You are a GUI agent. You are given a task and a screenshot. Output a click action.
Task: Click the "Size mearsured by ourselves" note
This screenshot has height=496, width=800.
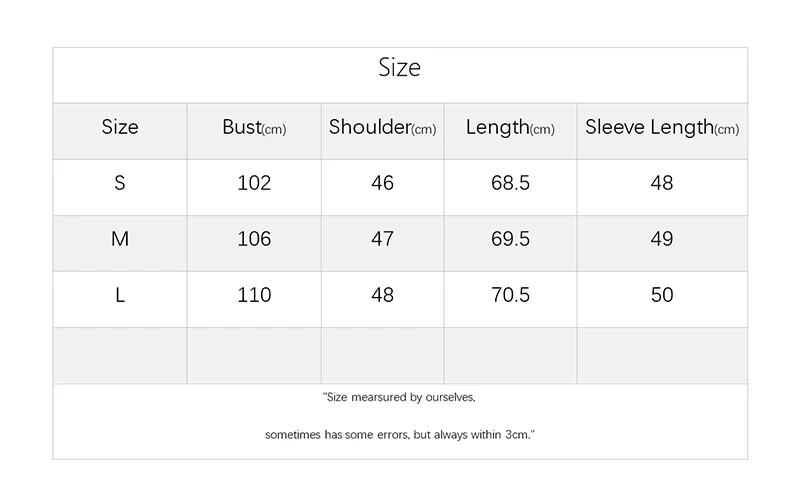(399, 397)
